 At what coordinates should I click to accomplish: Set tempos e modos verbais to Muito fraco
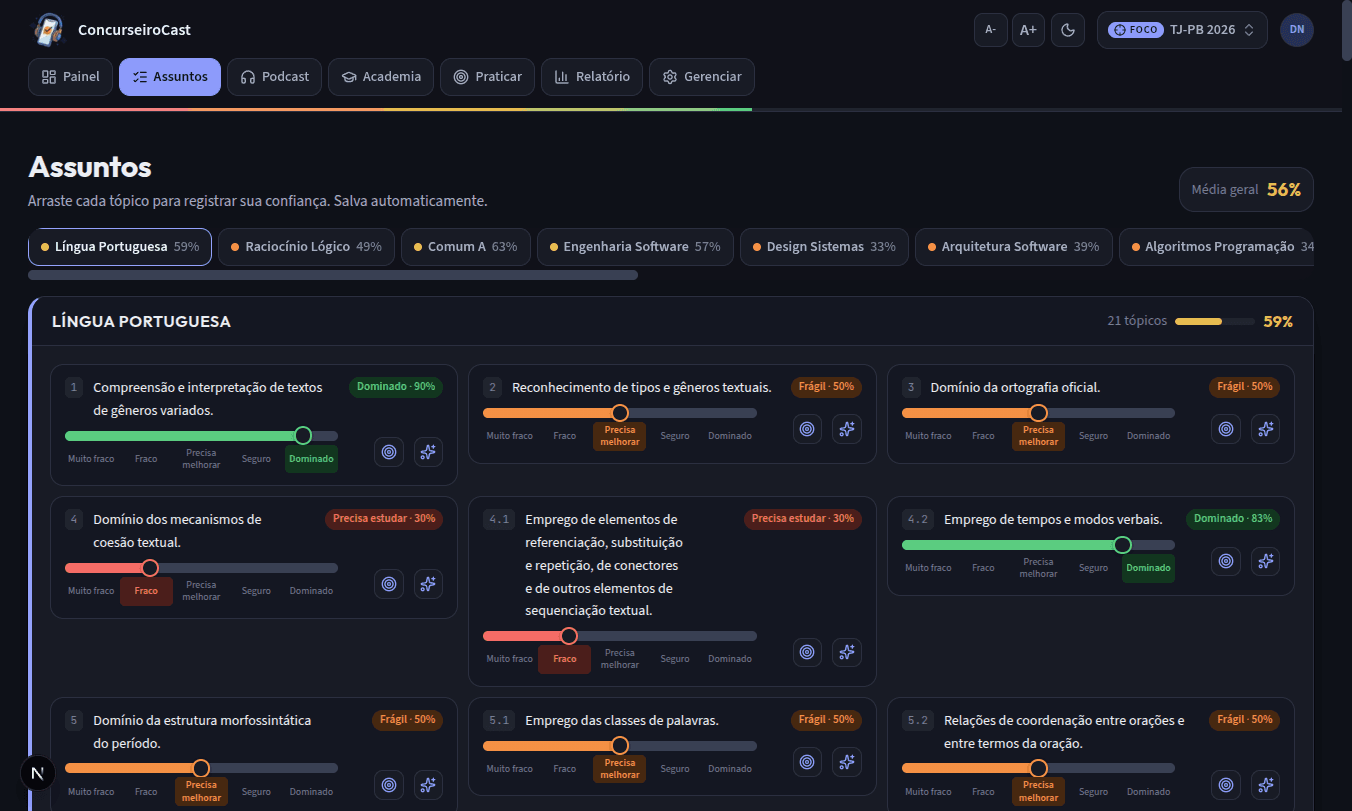928,568
